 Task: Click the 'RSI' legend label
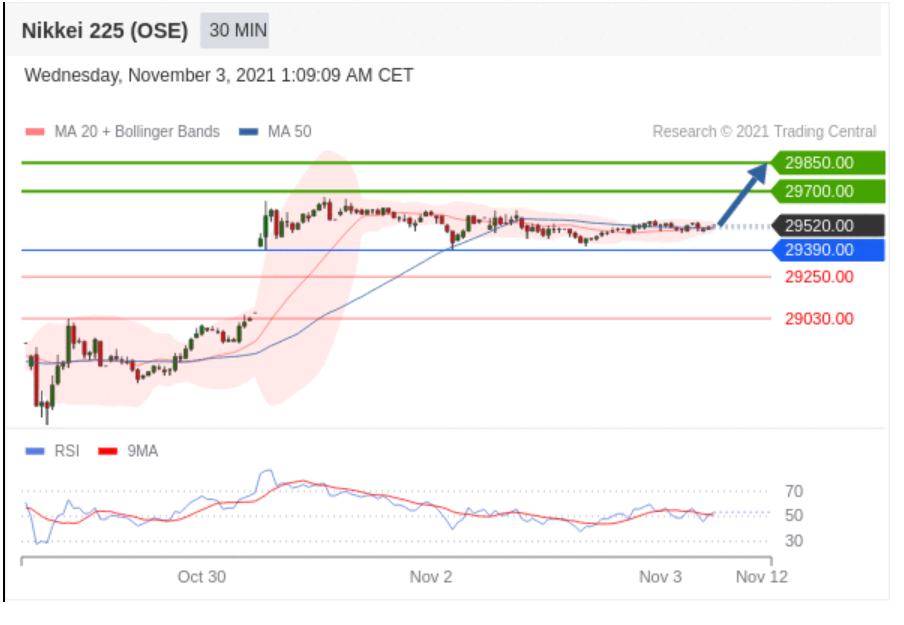67,451
